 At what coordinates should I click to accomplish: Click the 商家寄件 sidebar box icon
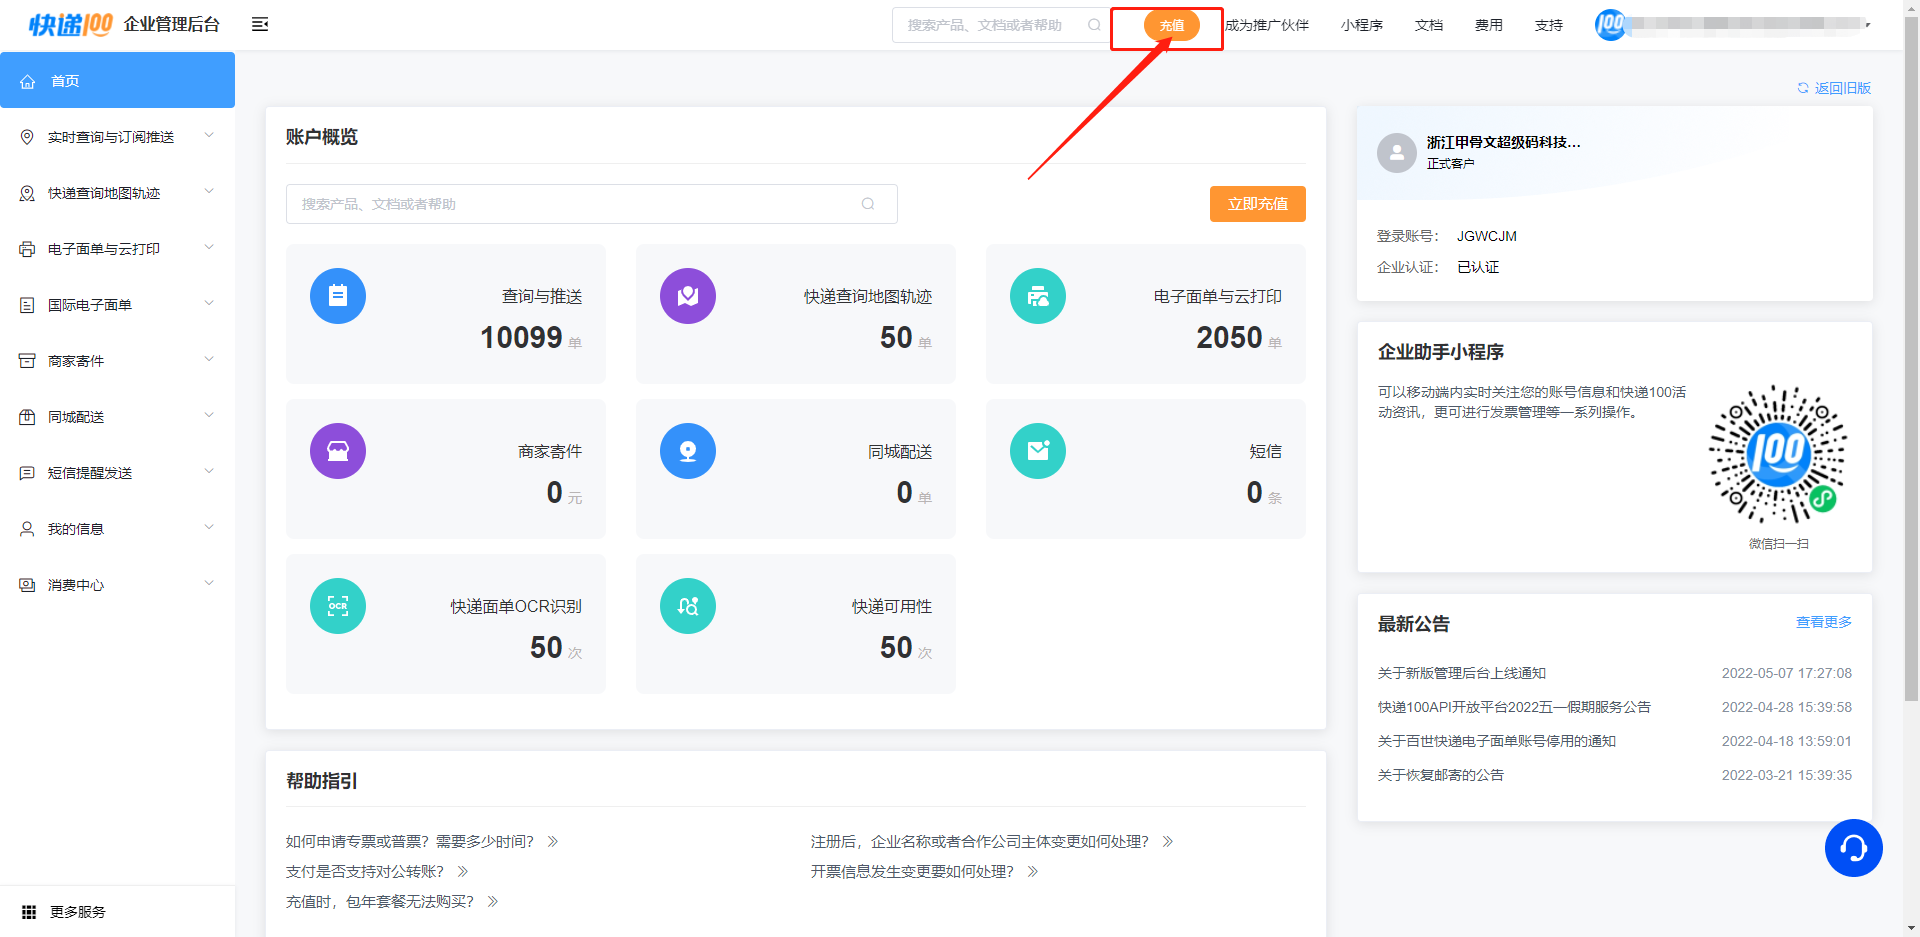coord(27,361)
